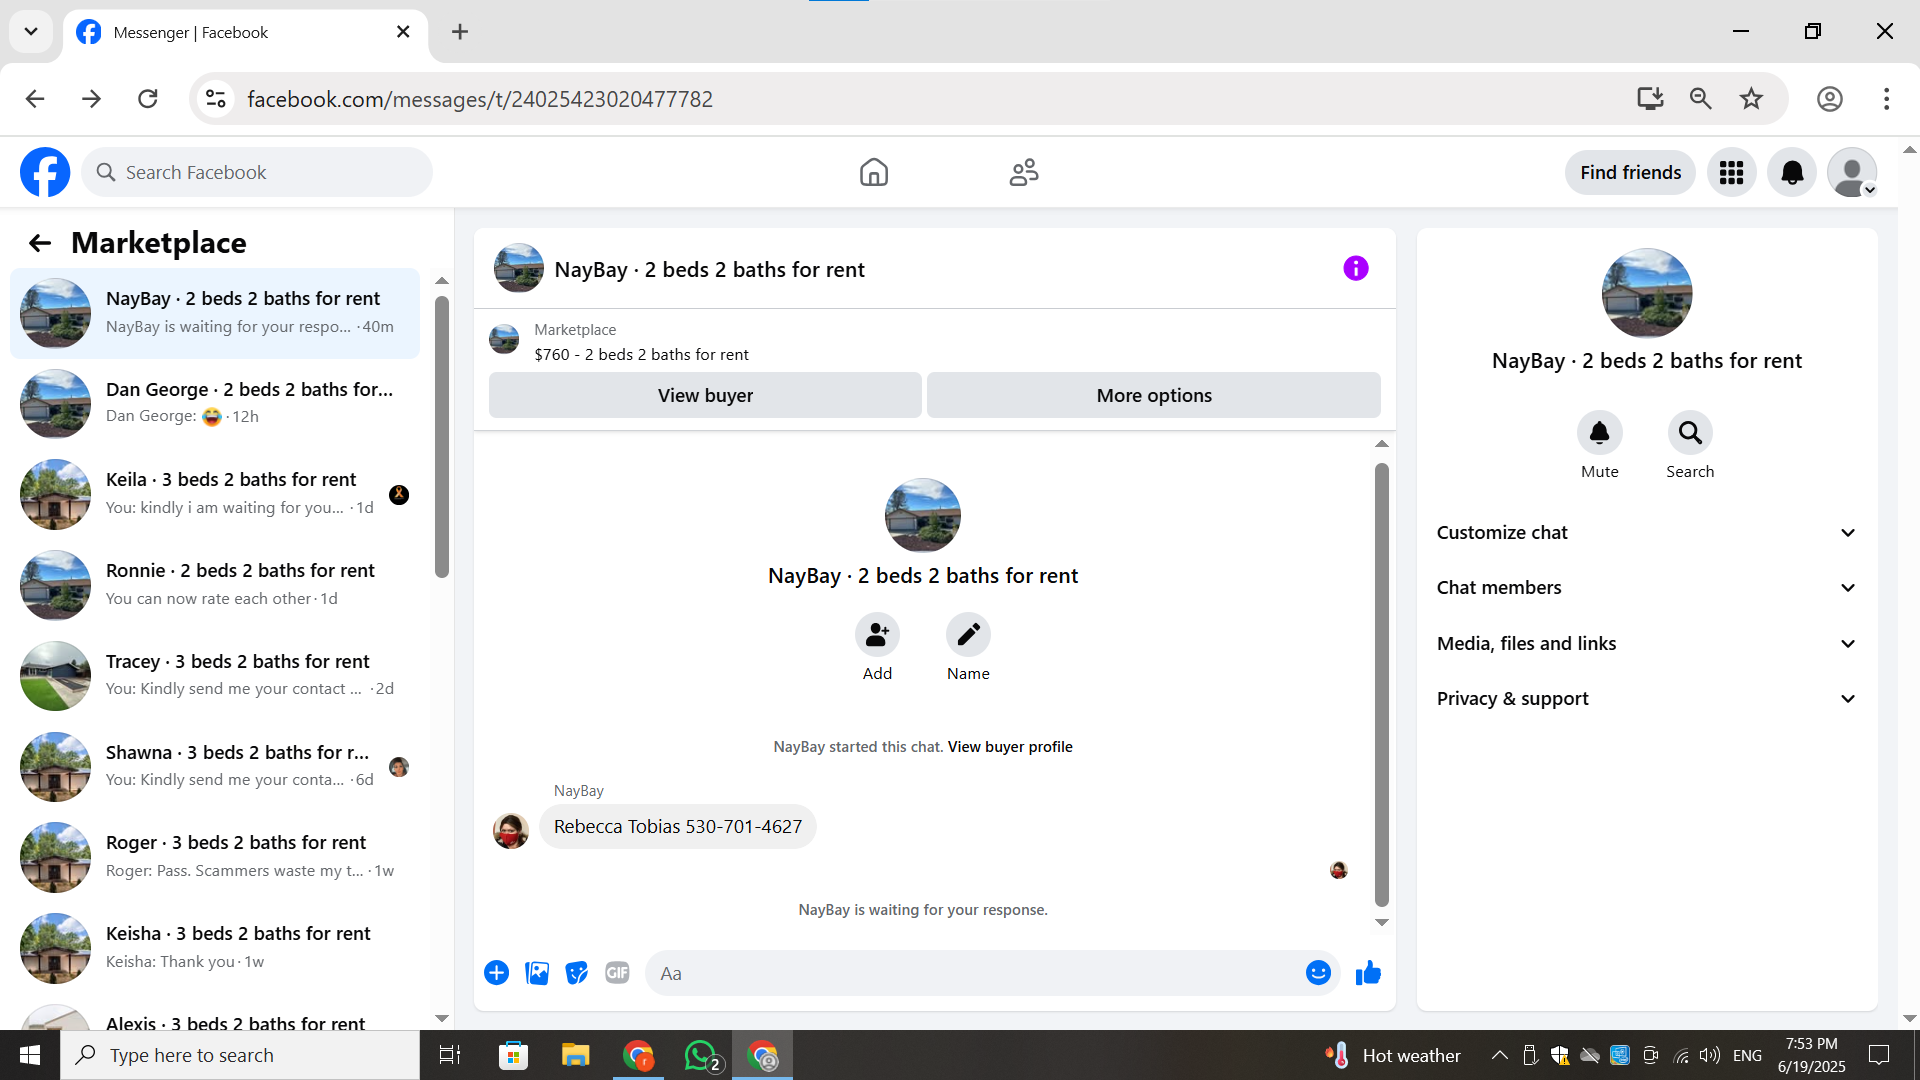
Task: Click the Windows taskbar search box
Action: pos(240,1055)
